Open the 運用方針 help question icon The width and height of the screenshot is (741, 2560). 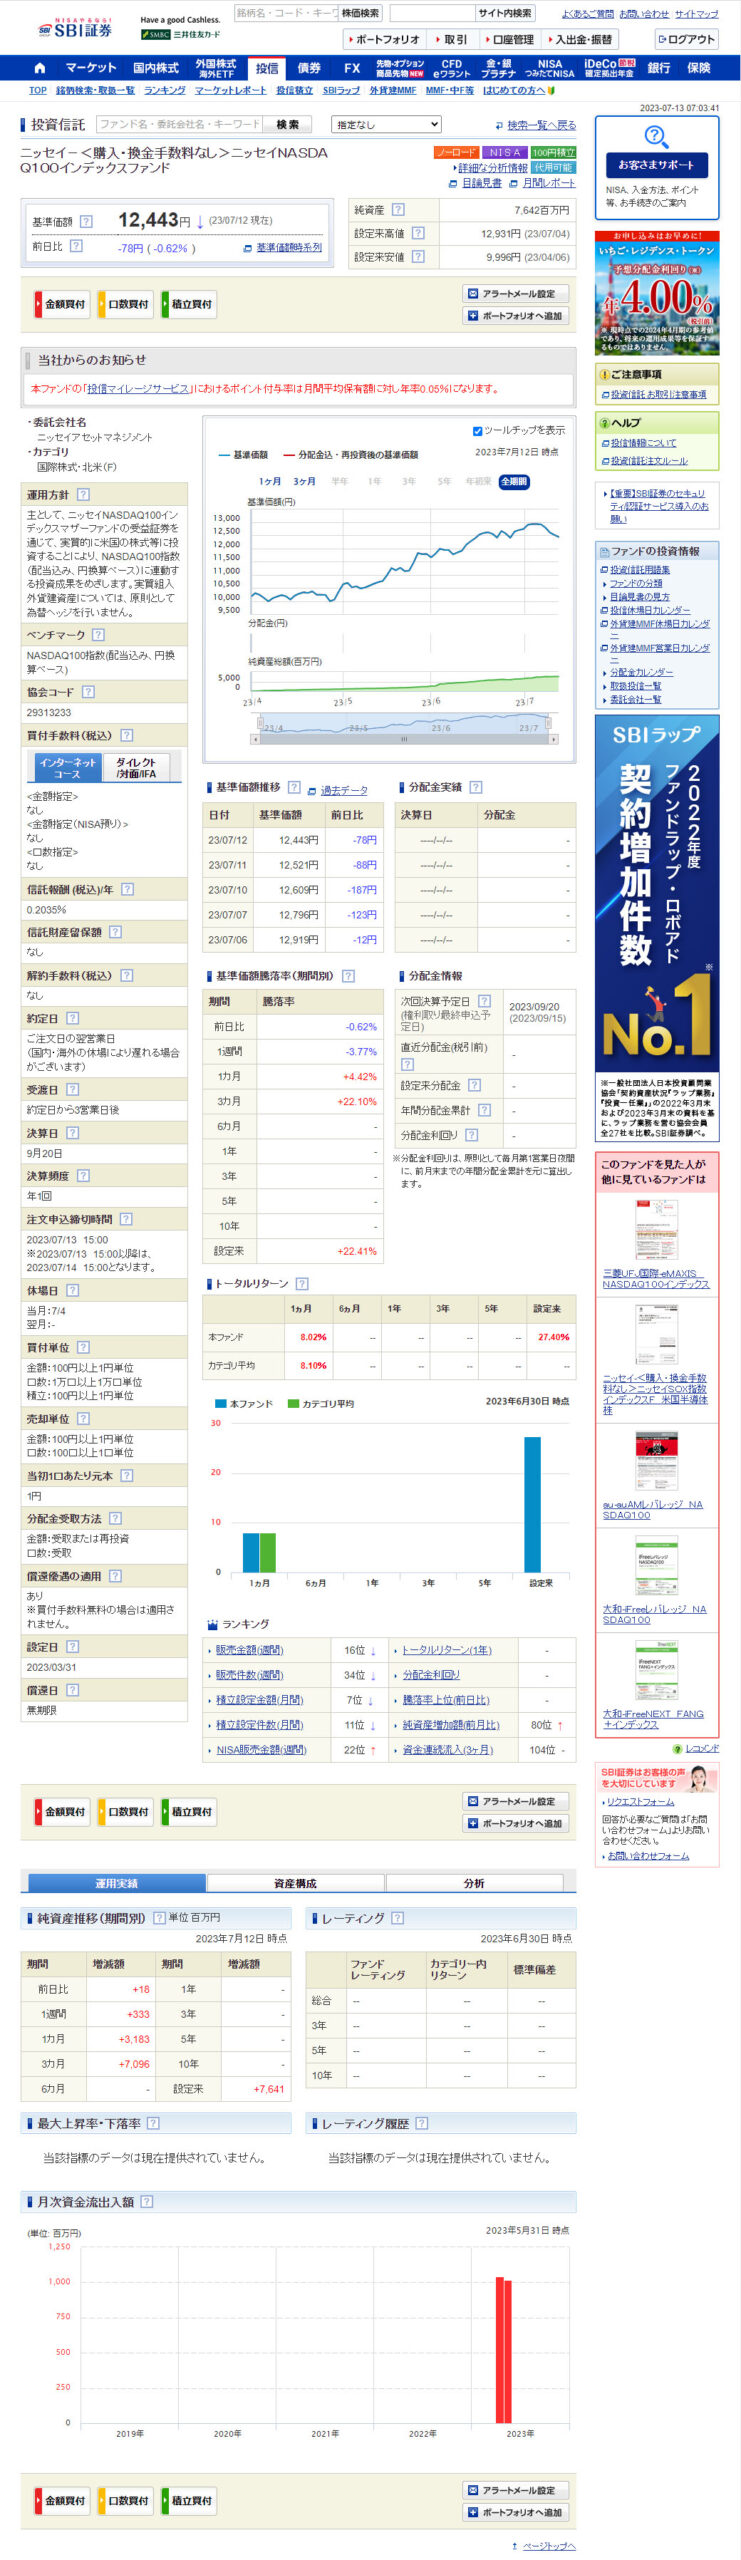[83, 494]
